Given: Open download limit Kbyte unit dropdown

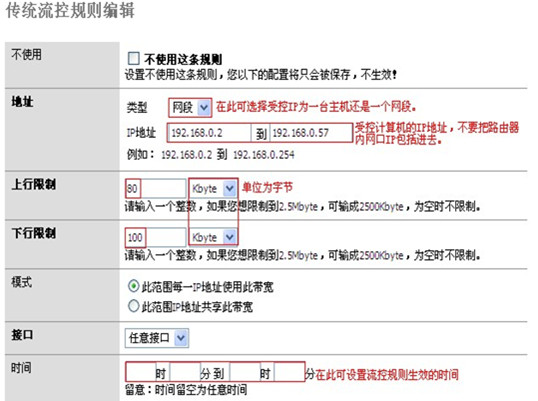Looking at the screenshot, I should (x=213, y=237).
